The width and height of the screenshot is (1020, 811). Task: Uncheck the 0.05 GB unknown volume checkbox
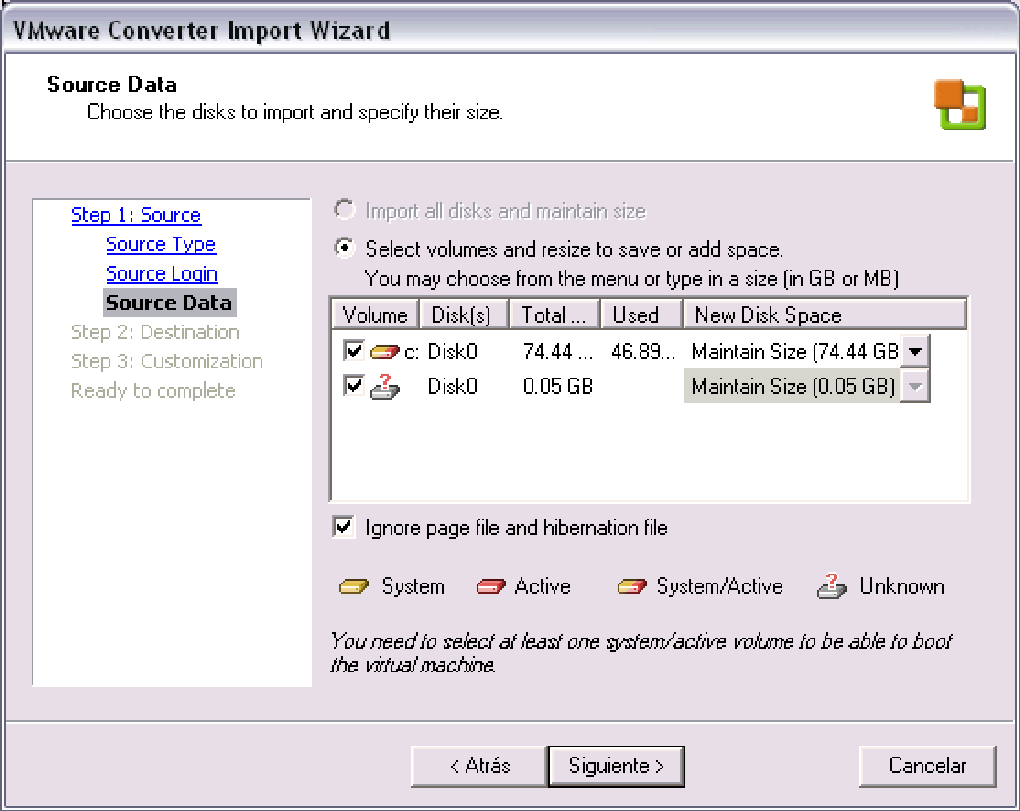click(354, 386)
